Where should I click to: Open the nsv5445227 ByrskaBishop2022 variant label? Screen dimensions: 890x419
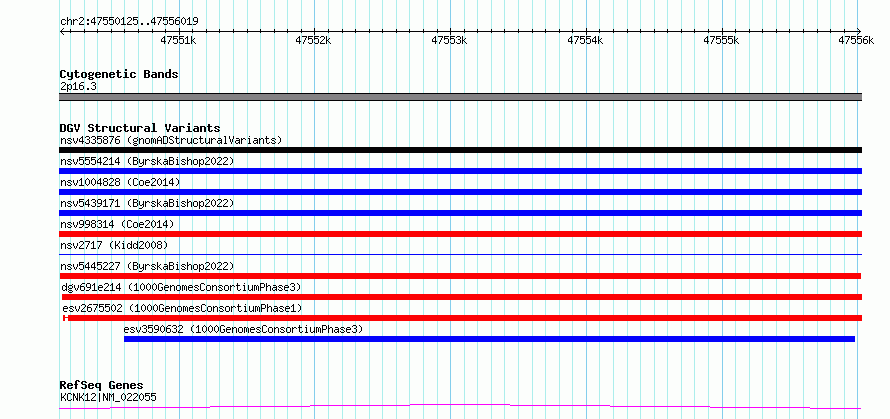146,266
